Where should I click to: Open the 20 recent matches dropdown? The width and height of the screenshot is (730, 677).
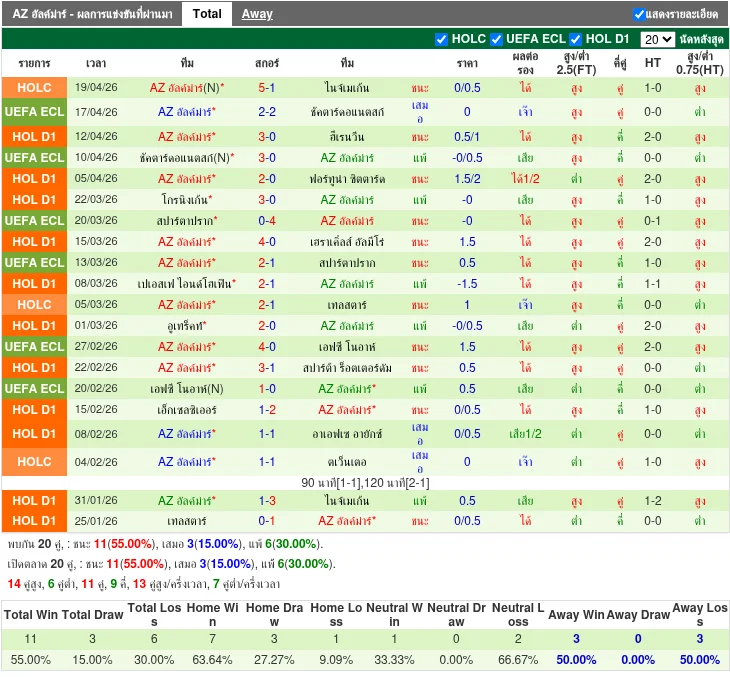(x=657, y=39)
